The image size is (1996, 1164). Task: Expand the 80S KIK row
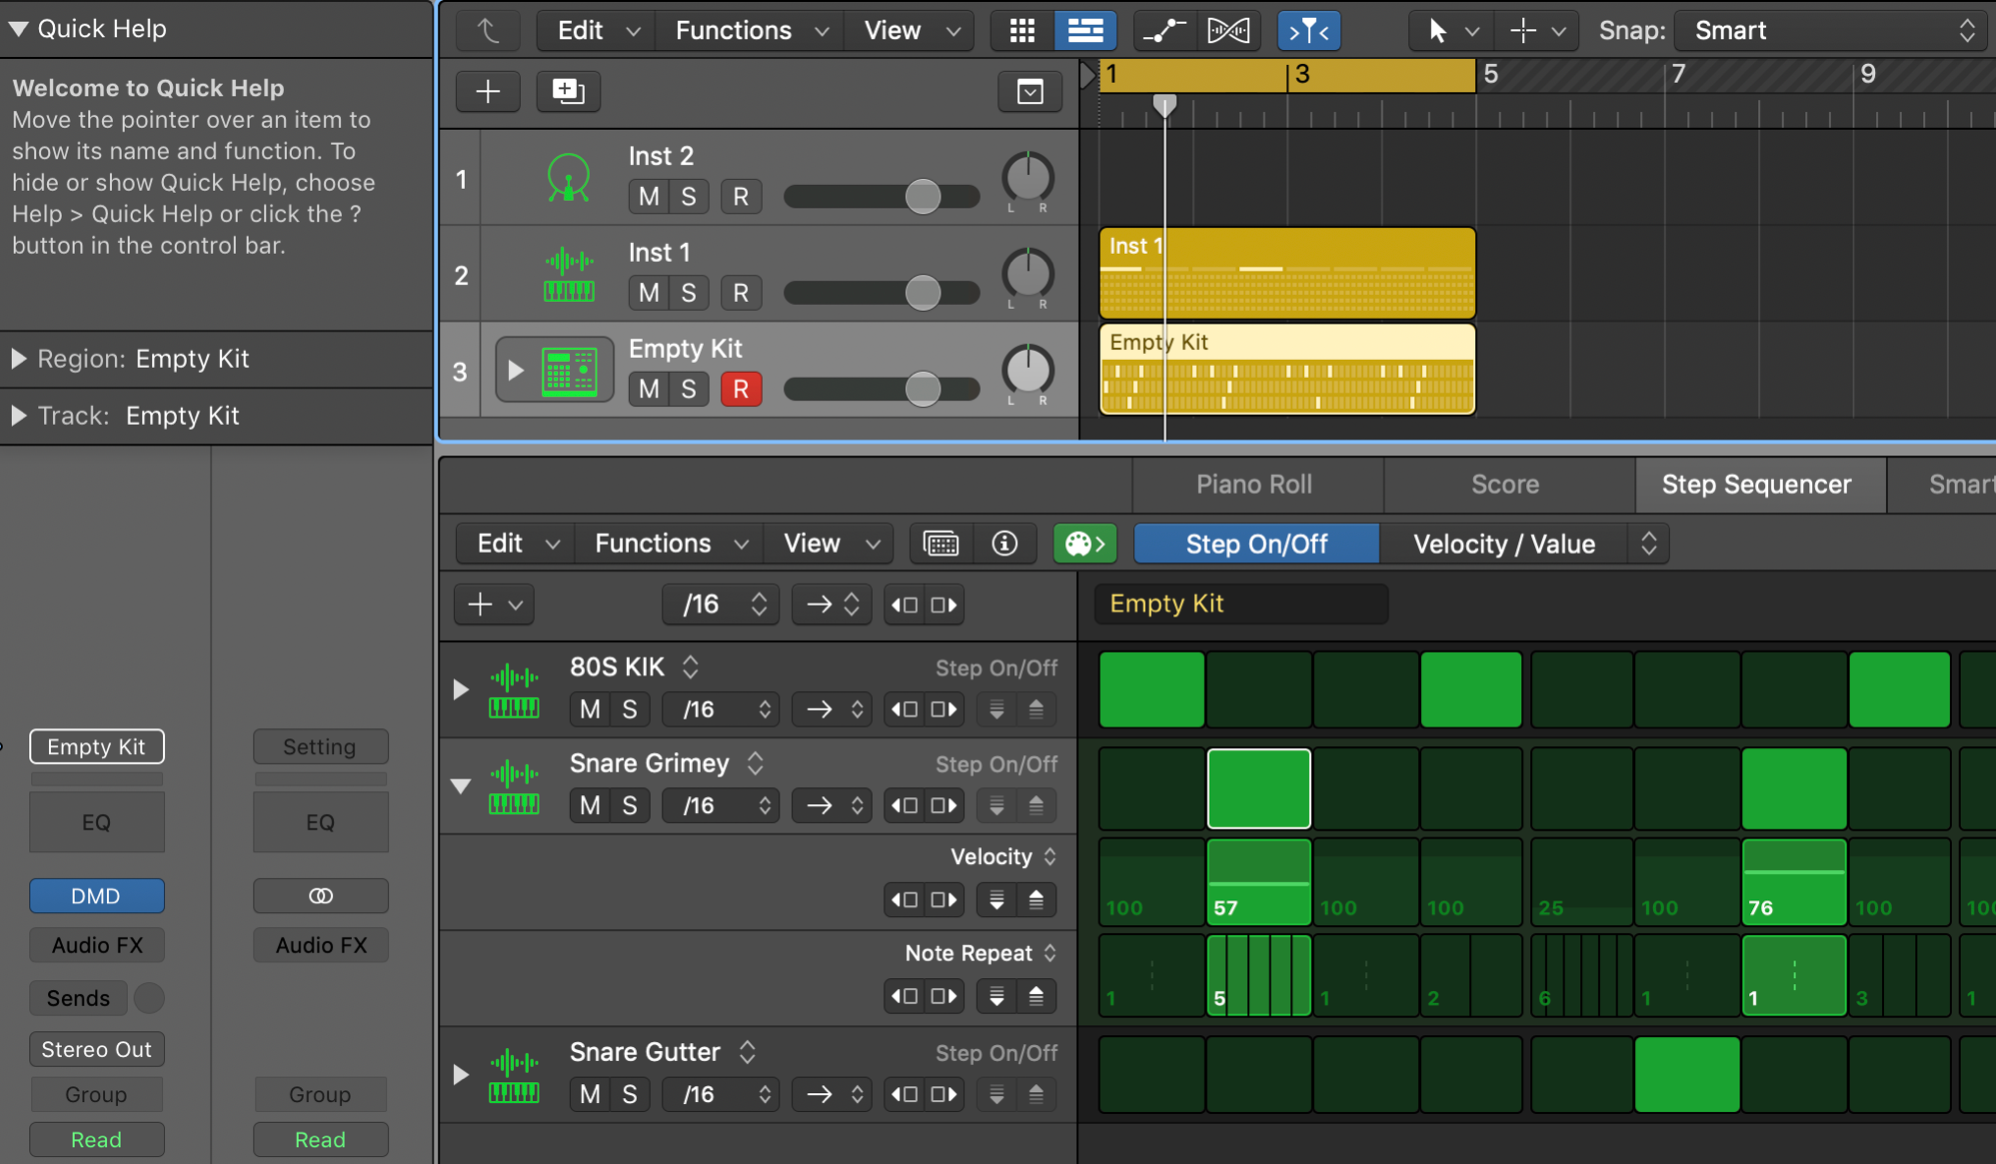[460, 689]
